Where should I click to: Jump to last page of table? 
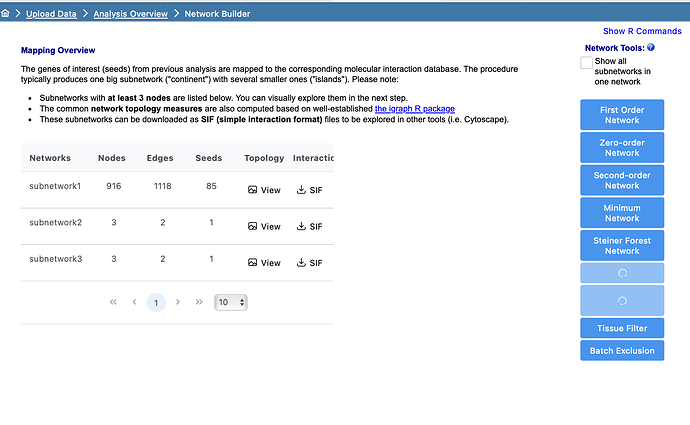199,302
